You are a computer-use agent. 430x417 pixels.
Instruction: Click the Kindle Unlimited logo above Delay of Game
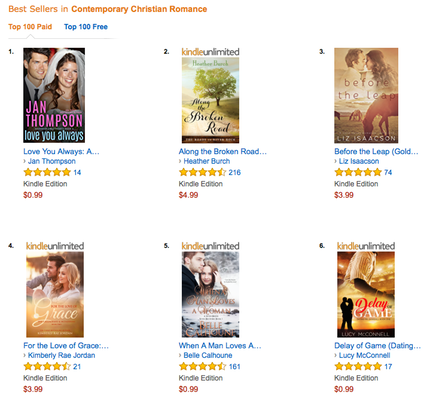(366, 246)
